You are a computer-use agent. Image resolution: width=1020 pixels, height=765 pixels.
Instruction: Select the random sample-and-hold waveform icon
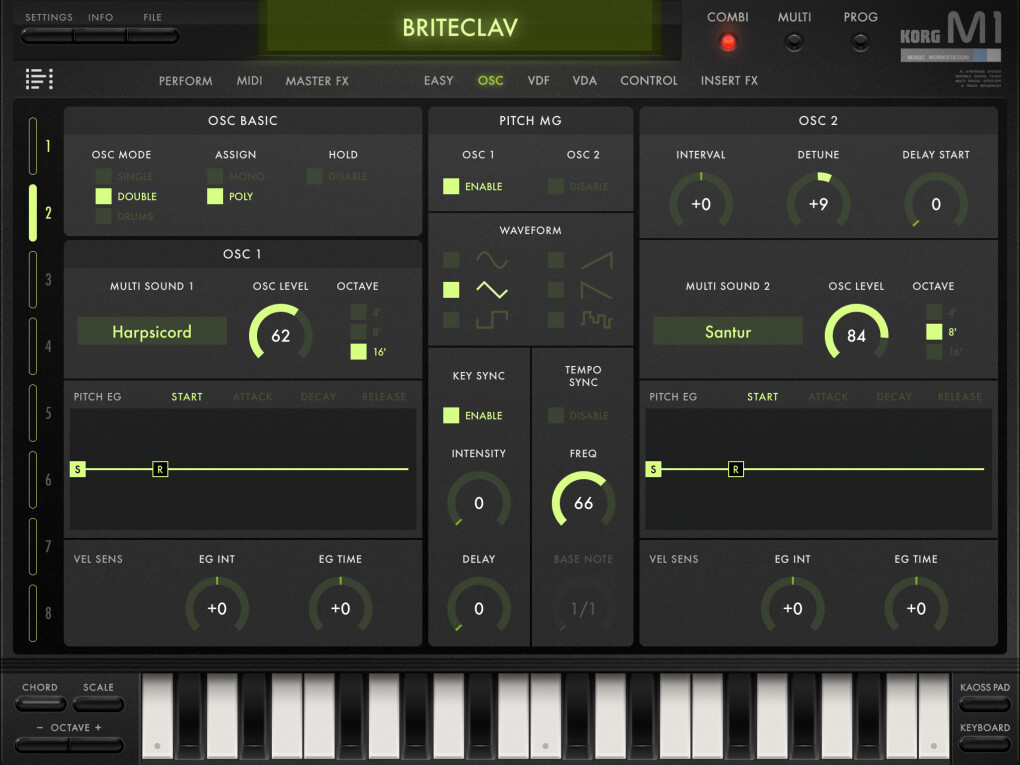597,319
